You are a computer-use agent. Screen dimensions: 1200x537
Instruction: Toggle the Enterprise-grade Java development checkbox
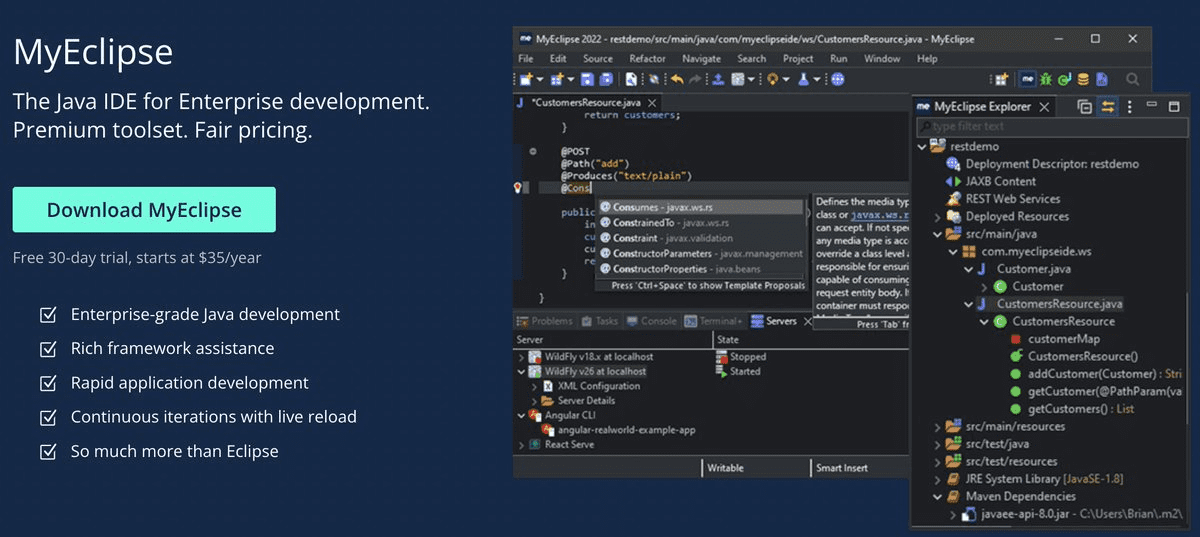(x=47, y=315)
